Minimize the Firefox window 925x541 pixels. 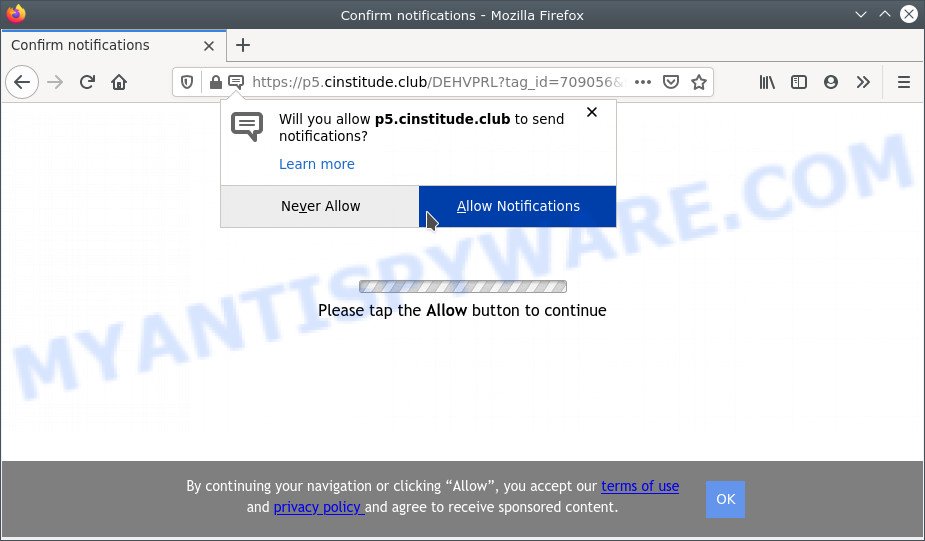(x=861, y=14)
